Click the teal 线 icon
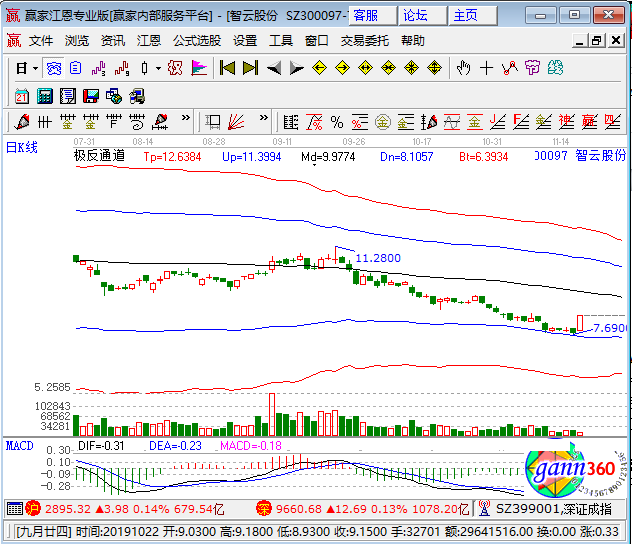Screen dimensions: 632x544 (555, 68)
